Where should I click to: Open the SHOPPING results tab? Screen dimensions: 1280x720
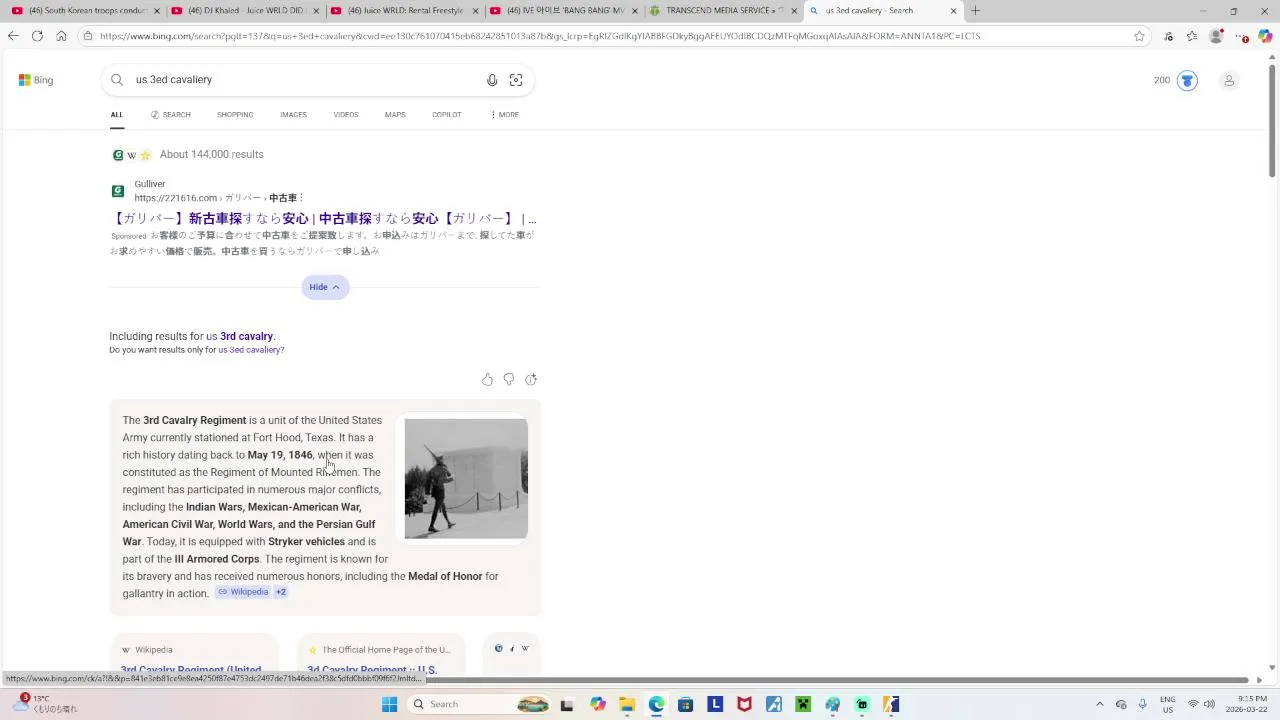point(235,115)
